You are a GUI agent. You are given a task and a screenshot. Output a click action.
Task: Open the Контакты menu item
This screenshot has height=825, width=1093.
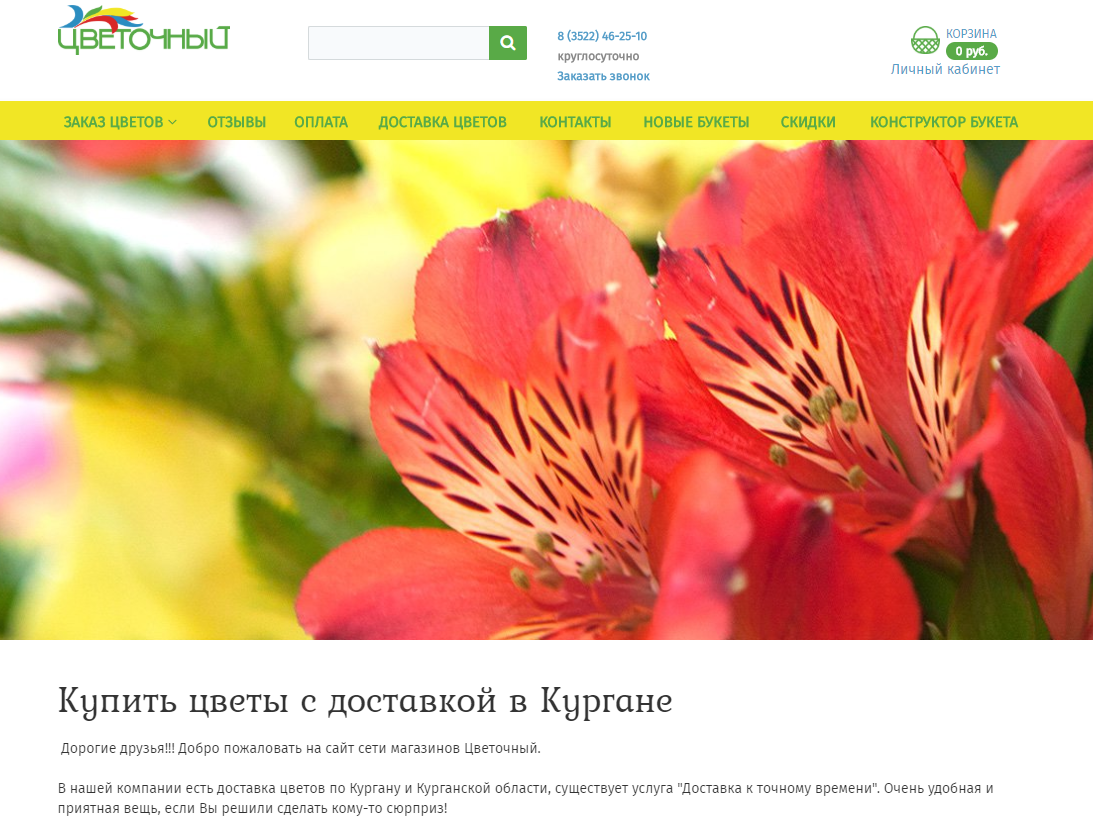(575, 122)
